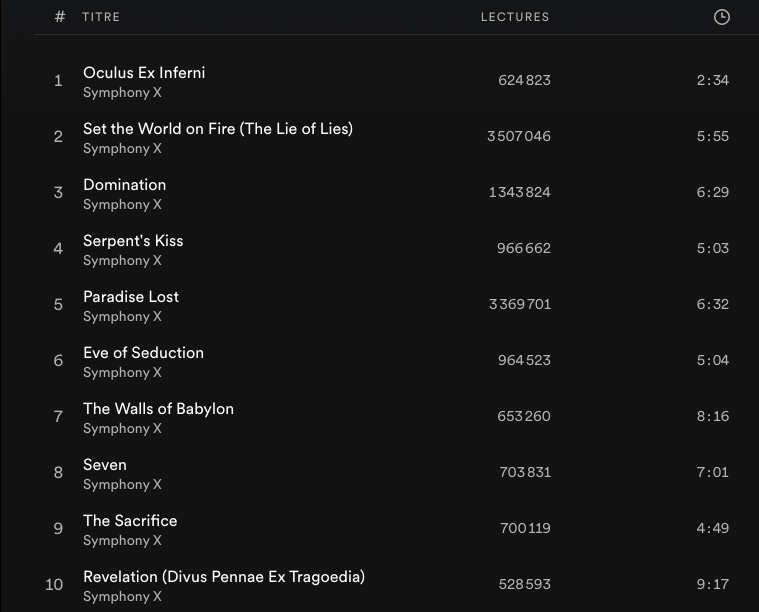The image size is (759, 612).
Task: Click Symphony X artist under Paradise Lost
Action: [122, 317]
